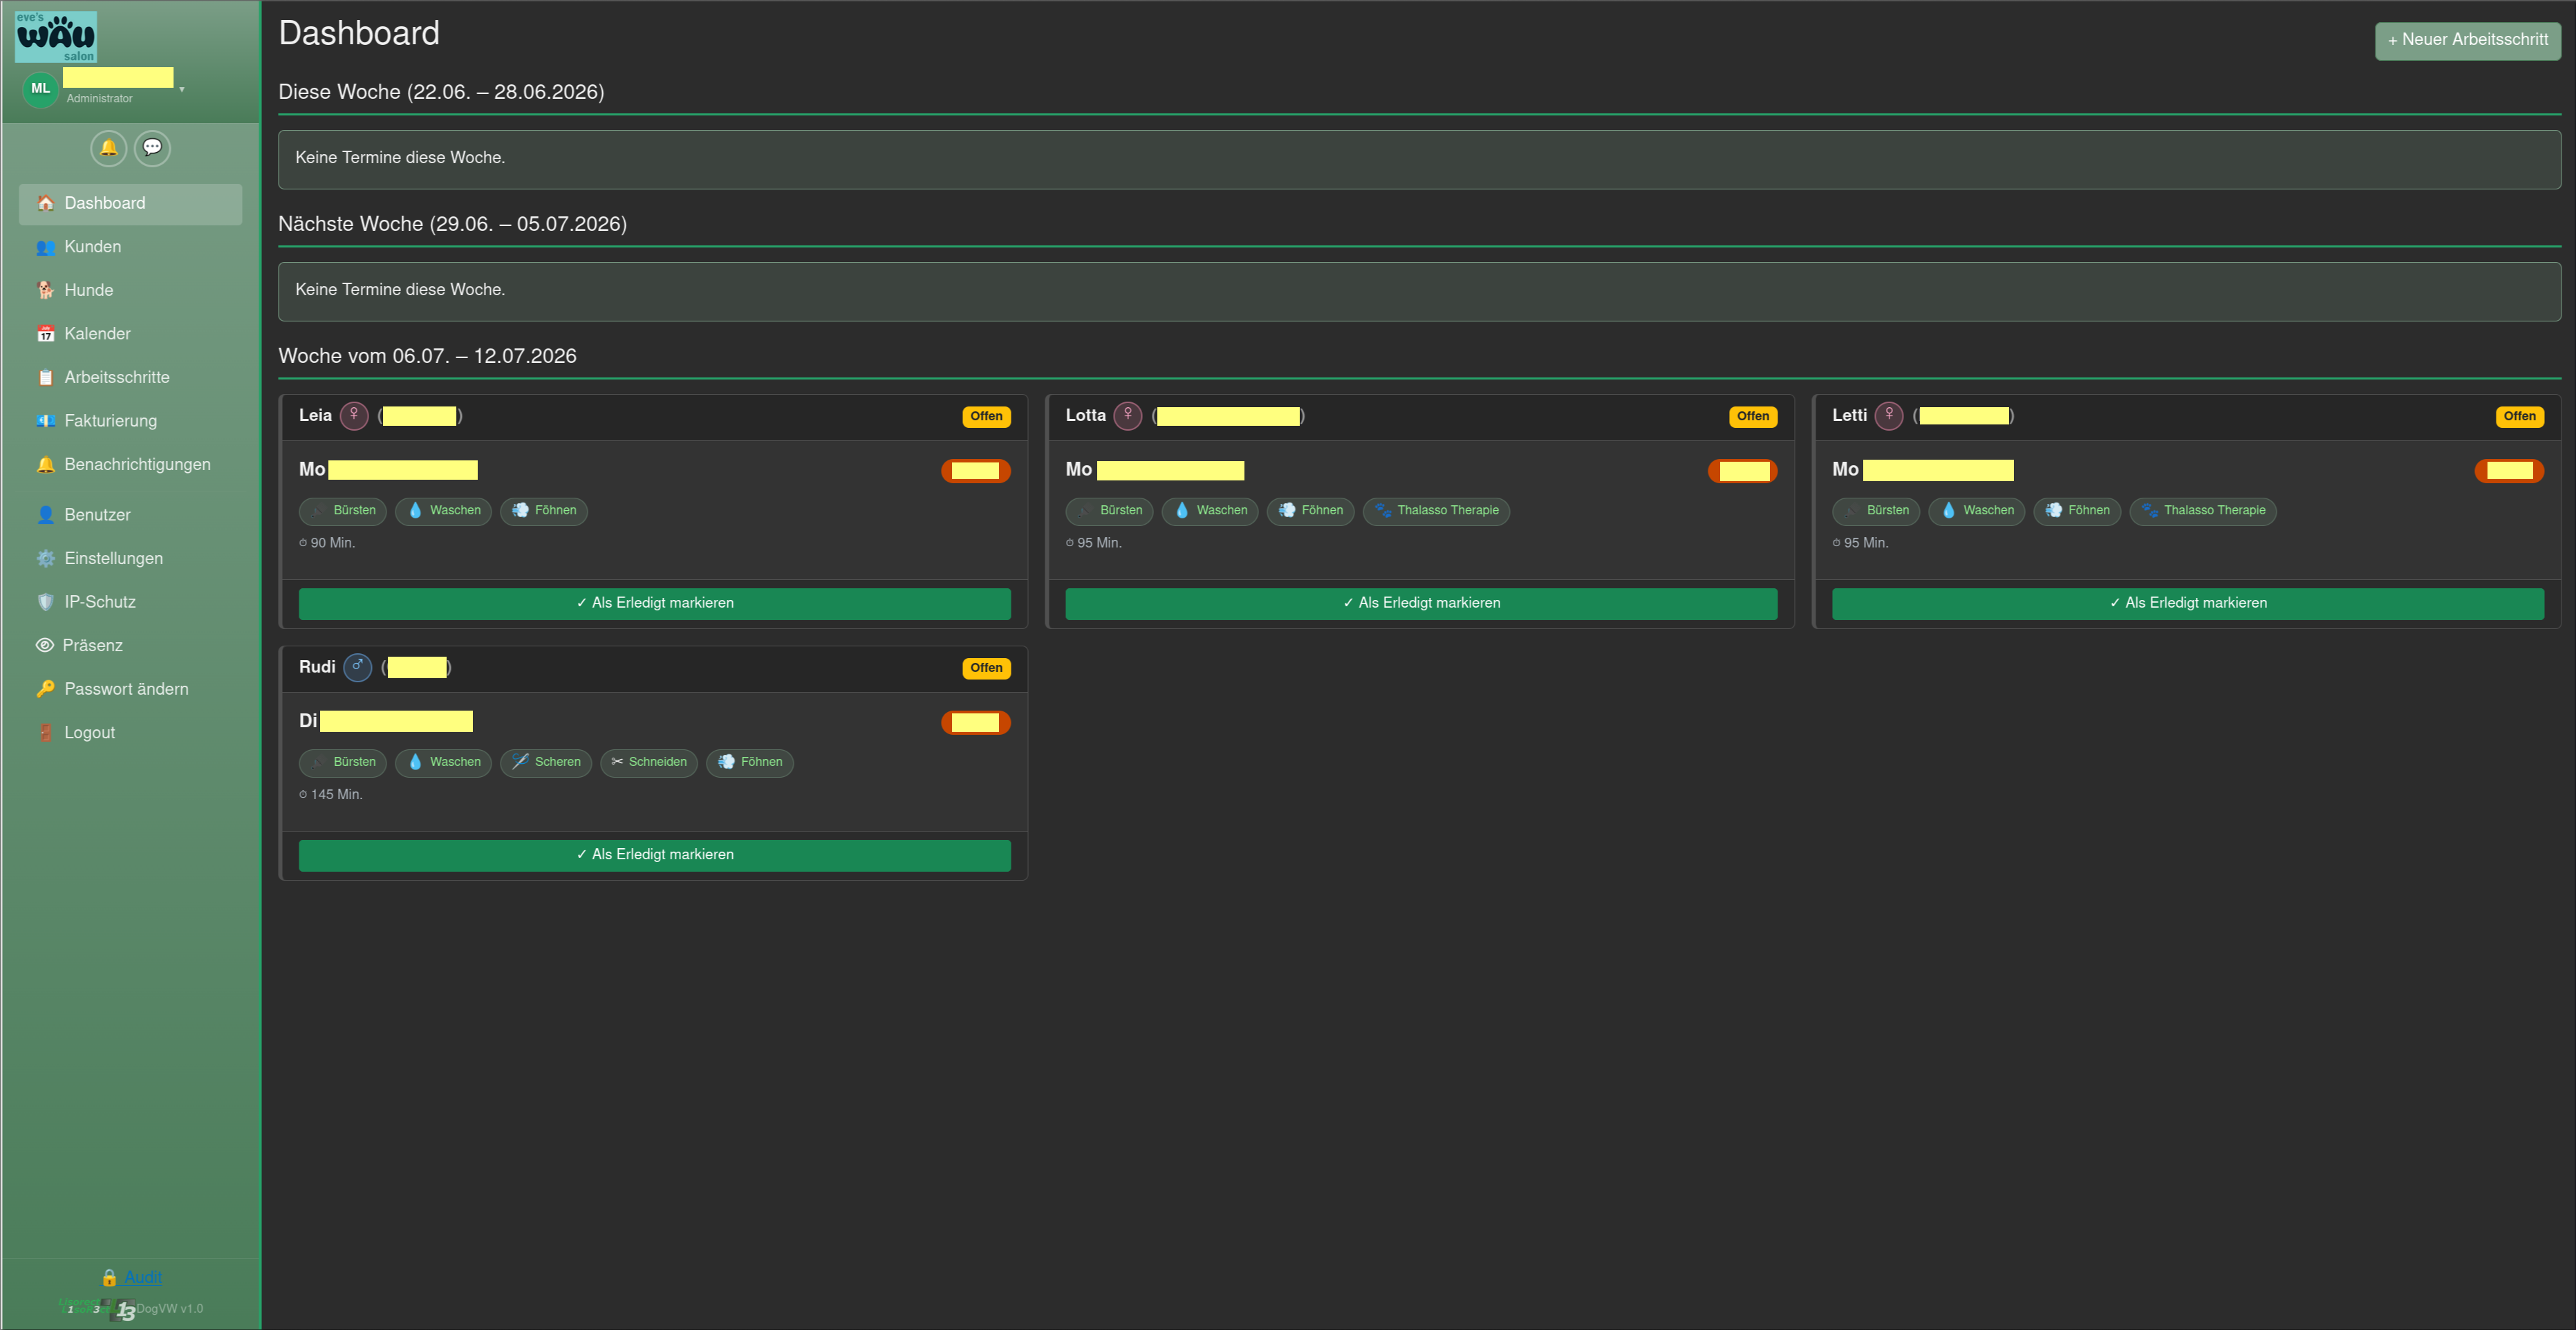Screen dimensions: 2576x1330
Task: Click Bürsten tag on Lotta's card
Action: 1109,511
